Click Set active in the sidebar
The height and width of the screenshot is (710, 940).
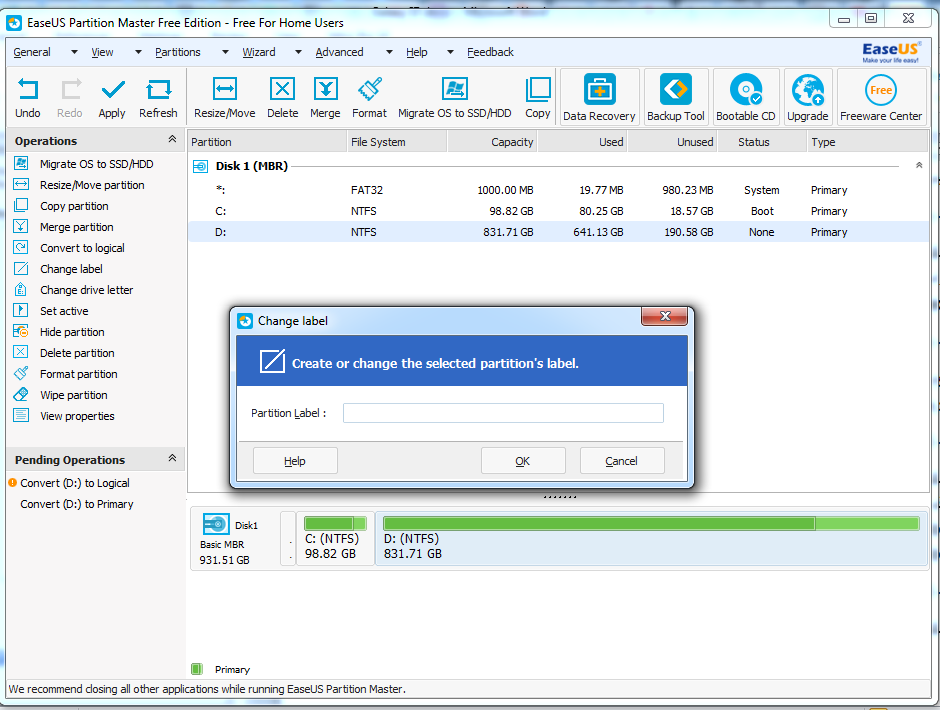click(x=64, y=311)
